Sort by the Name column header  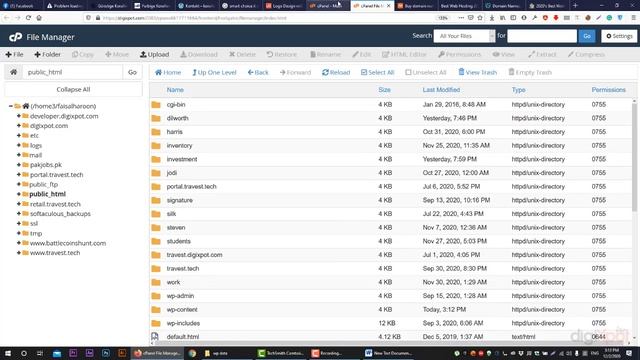[175, 90]
